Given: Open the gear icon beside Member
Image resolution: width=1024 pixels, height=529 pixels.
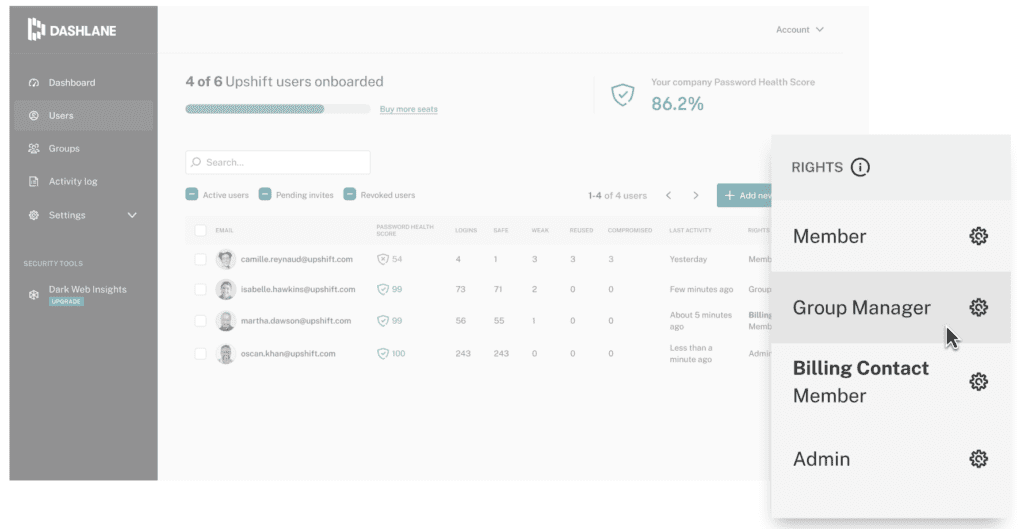Looking at the screenshot, I should tap(979, 236).
